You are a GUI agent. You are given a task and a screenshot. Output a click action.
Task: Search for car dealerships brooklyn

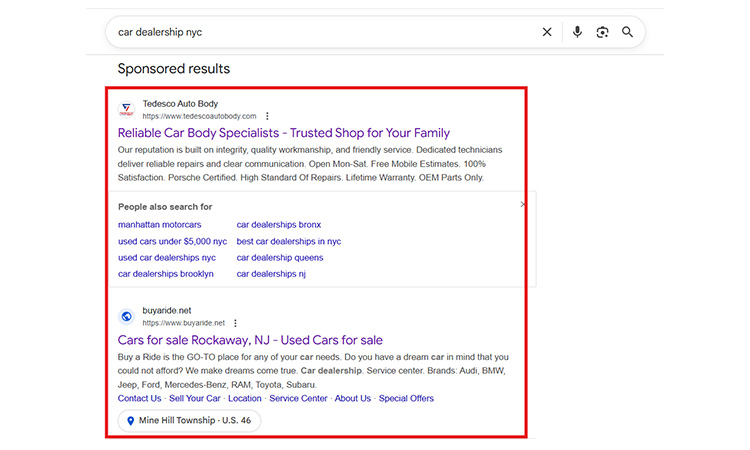166,274
